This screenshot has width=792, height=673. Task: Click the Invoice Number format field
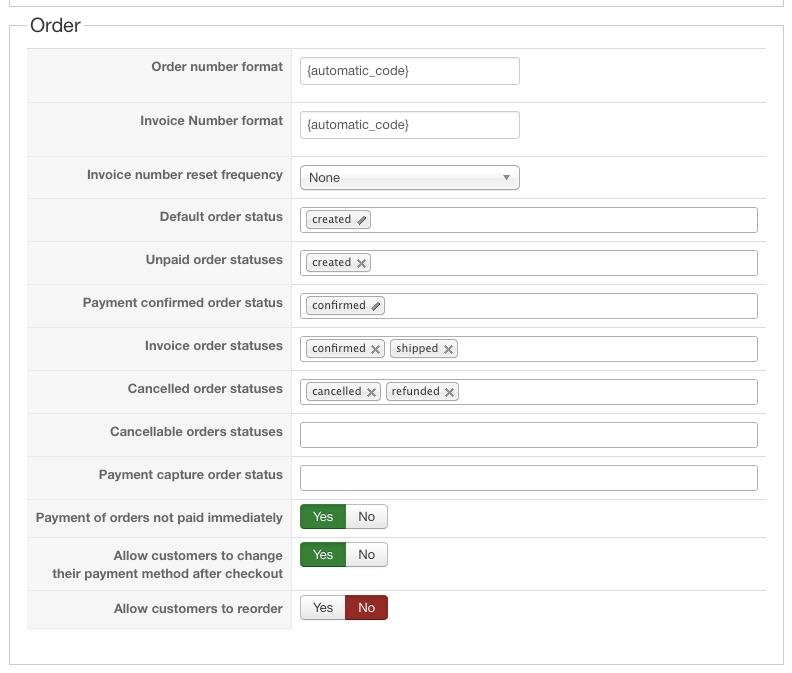tap(409, 125)
